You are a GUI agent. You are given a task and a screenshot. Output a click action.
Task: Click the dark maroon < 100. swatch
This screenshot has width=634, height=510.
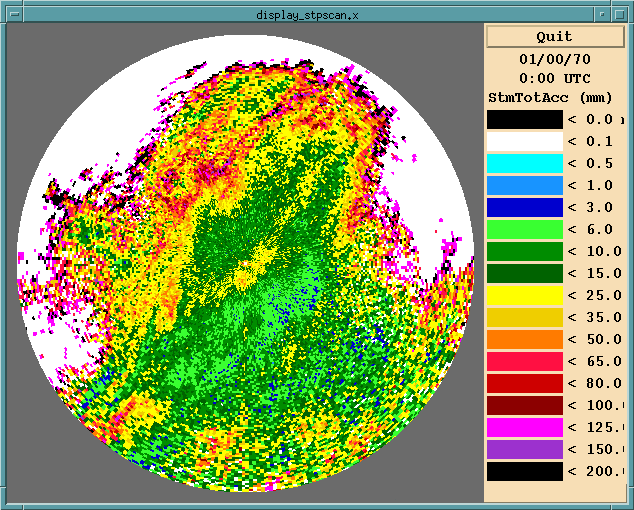pos(524,405)
